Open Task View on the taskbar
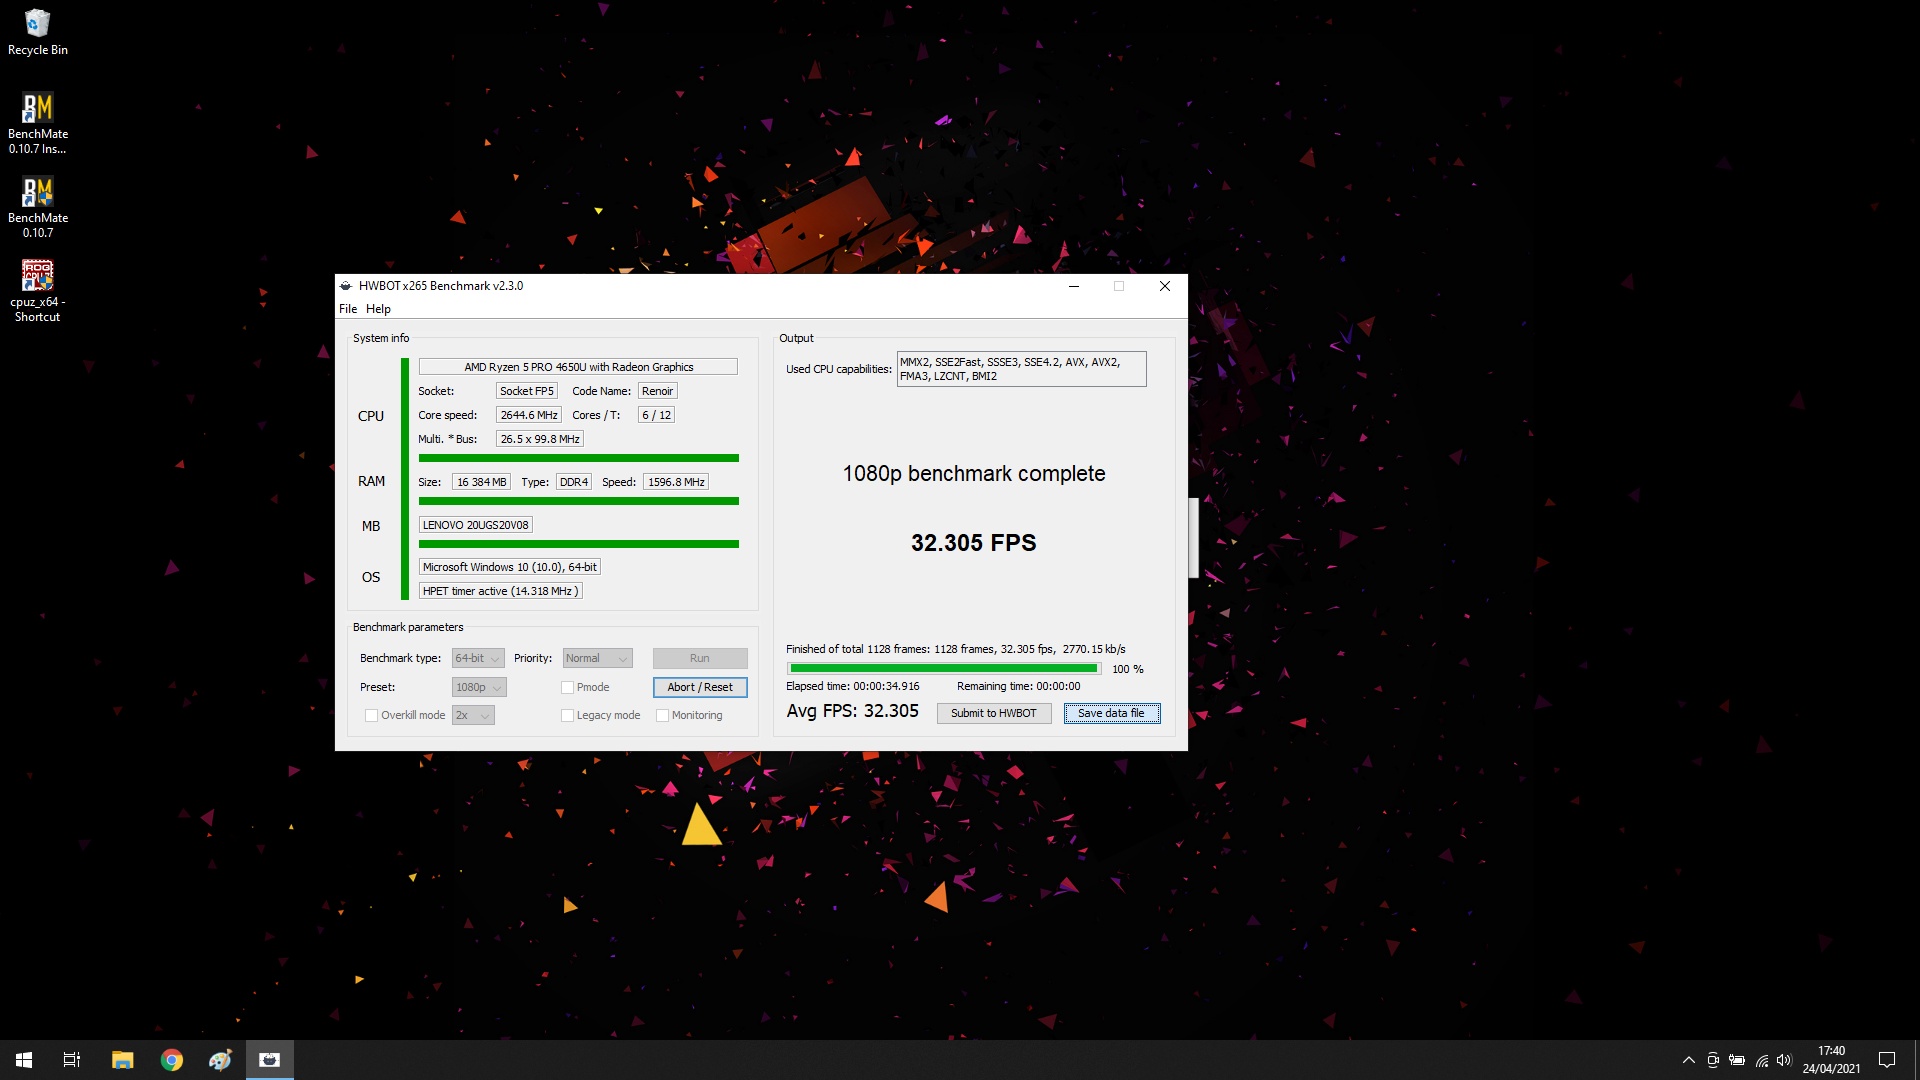Screen dimensions: 1920x1080 [x=72, y=1060]
